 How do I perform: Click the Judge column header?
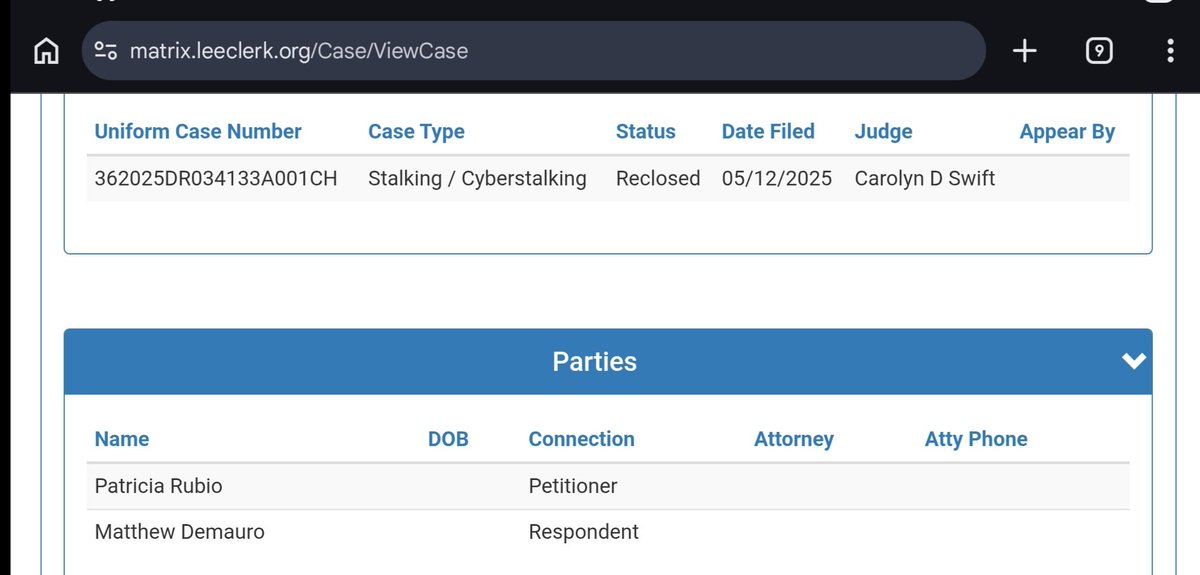pyautogui.click(x=883, y=132)
